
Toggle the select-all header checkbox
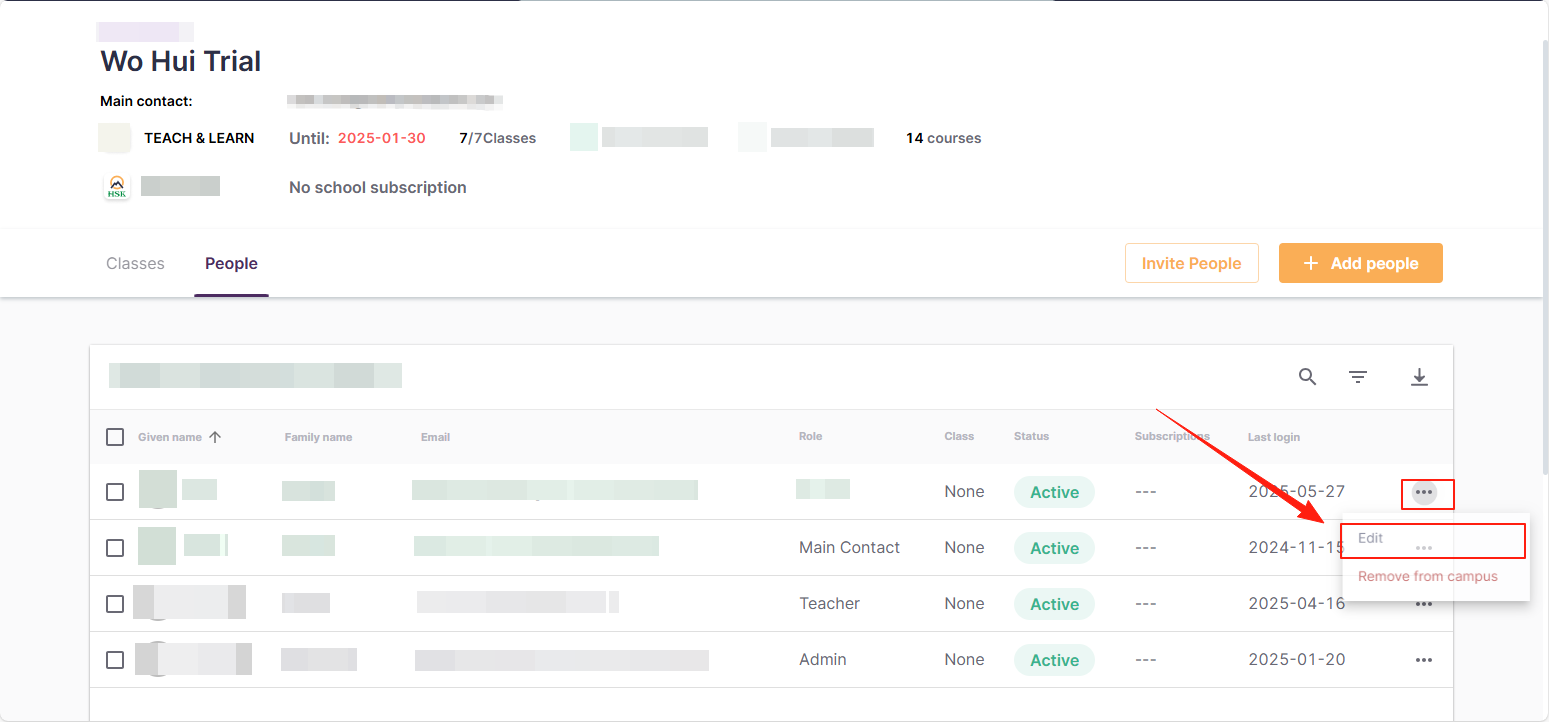[115, 437]
